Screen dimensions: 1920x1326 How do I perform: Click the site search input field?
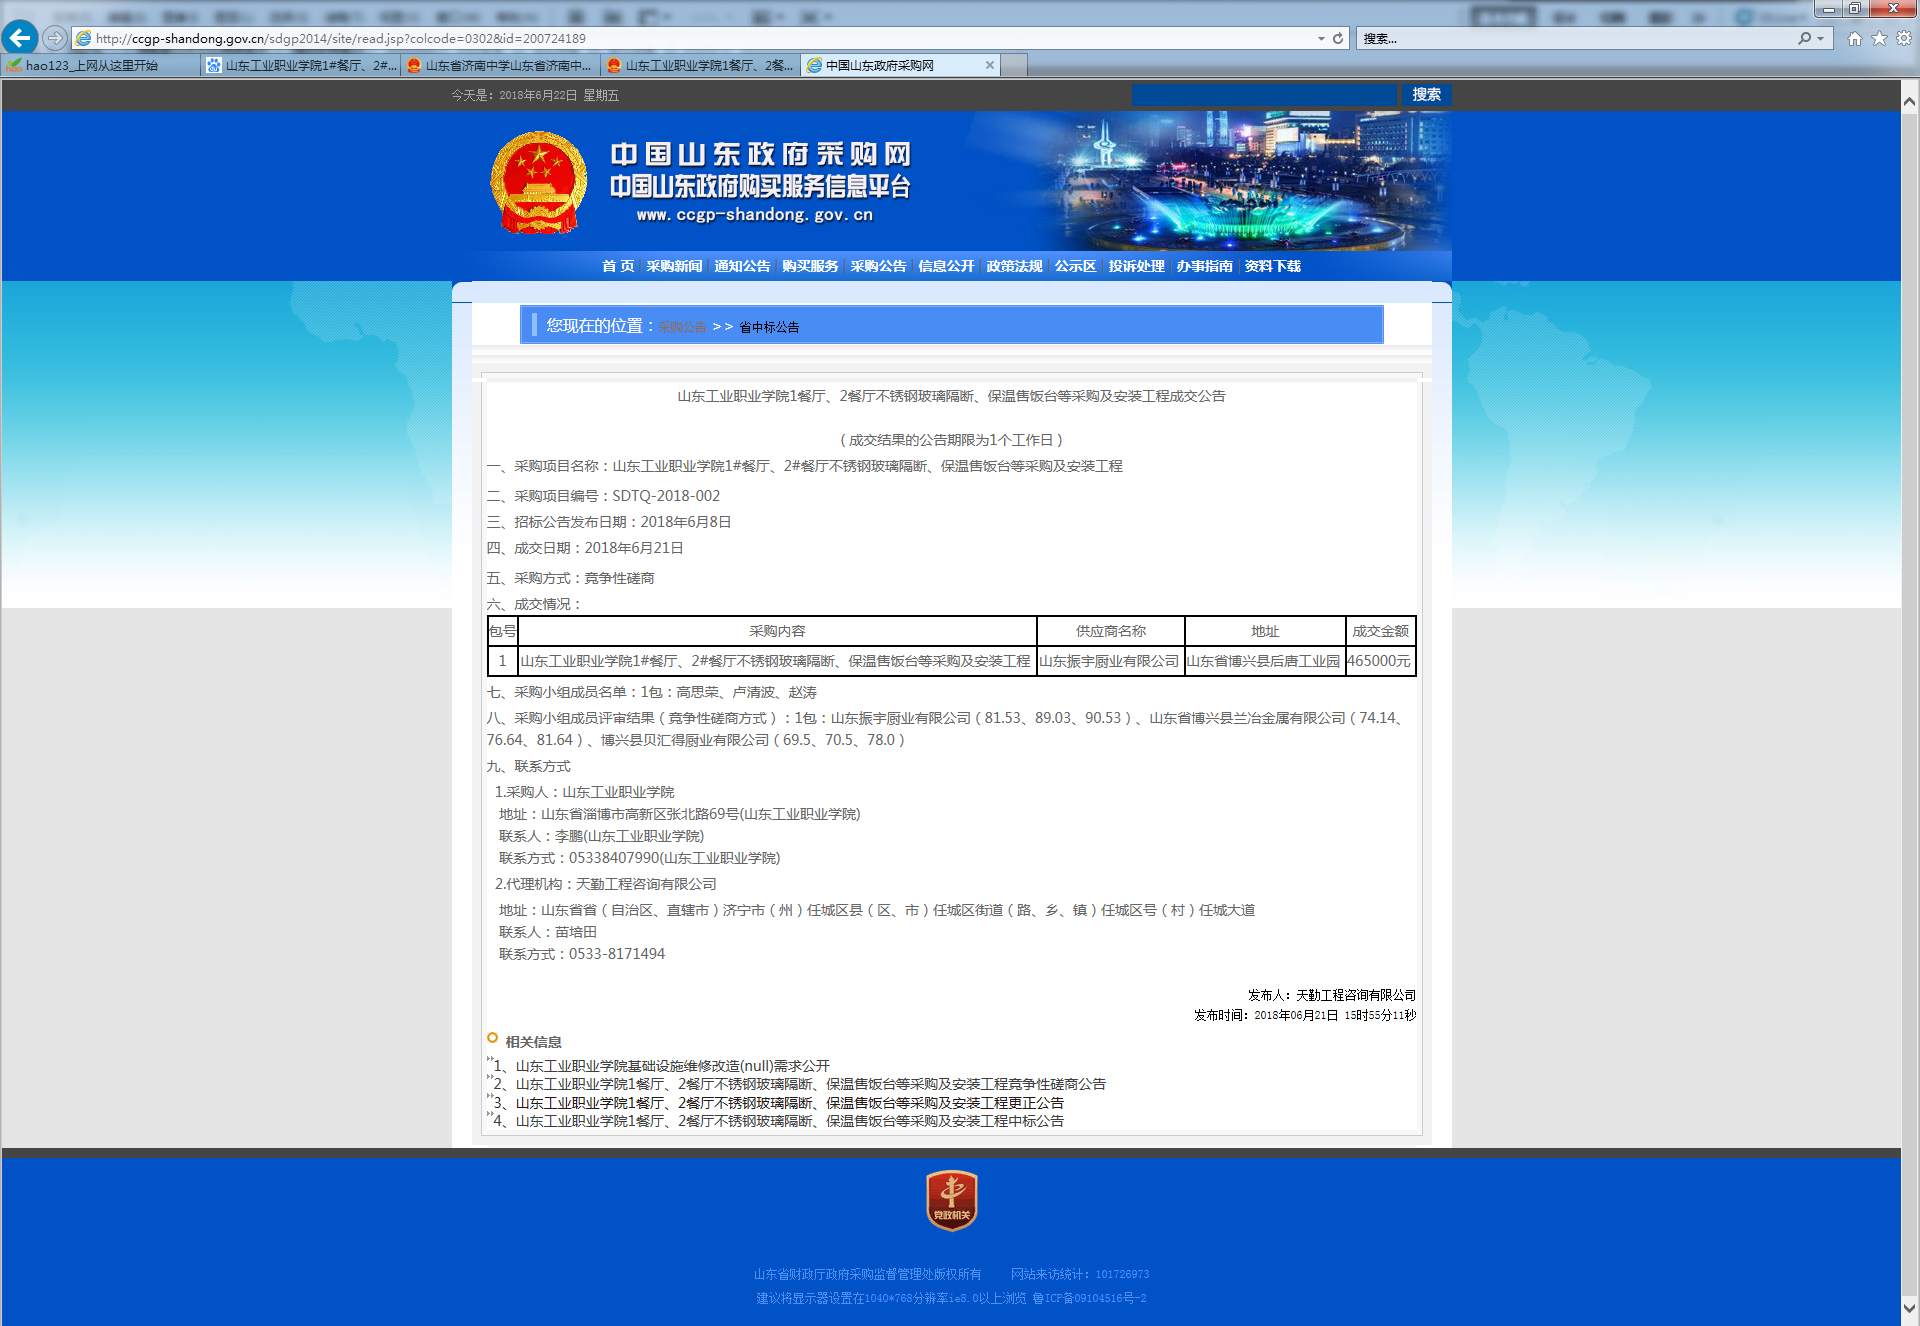click(1264, 94)
